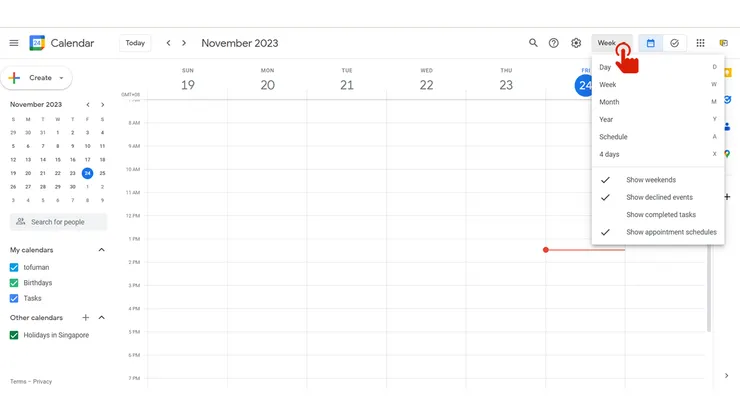The image size is (740, 416).
Task: Go to the next week arrow
Action: tap(184, 43)
